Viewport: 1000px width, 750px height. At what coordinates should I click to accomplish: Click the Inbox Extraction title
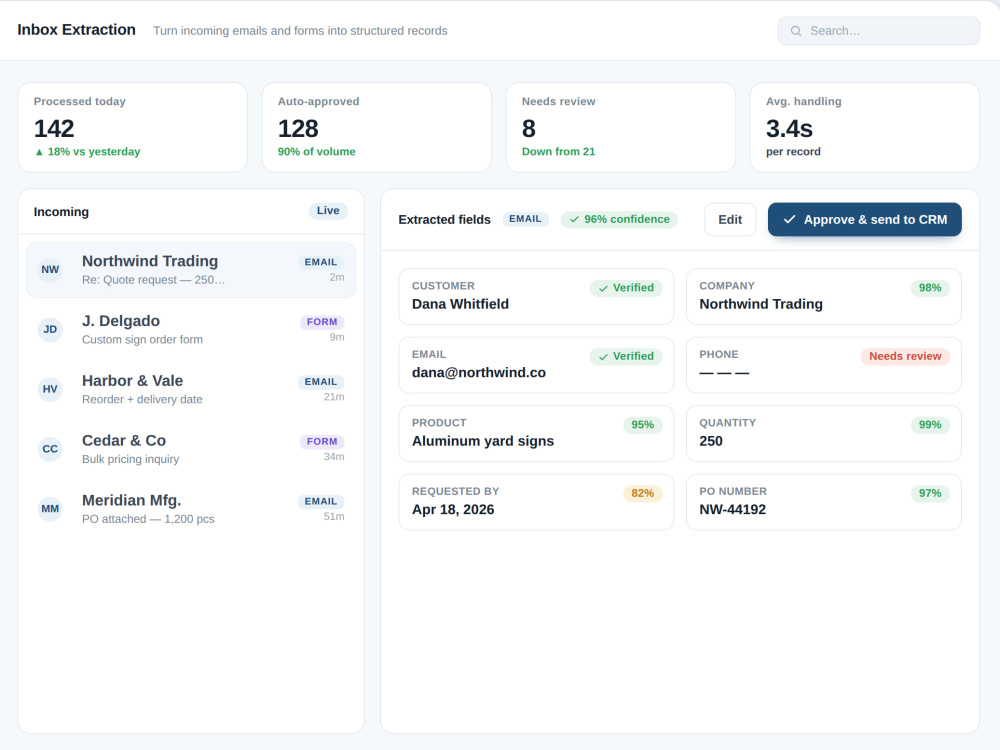tap(77, 30)
